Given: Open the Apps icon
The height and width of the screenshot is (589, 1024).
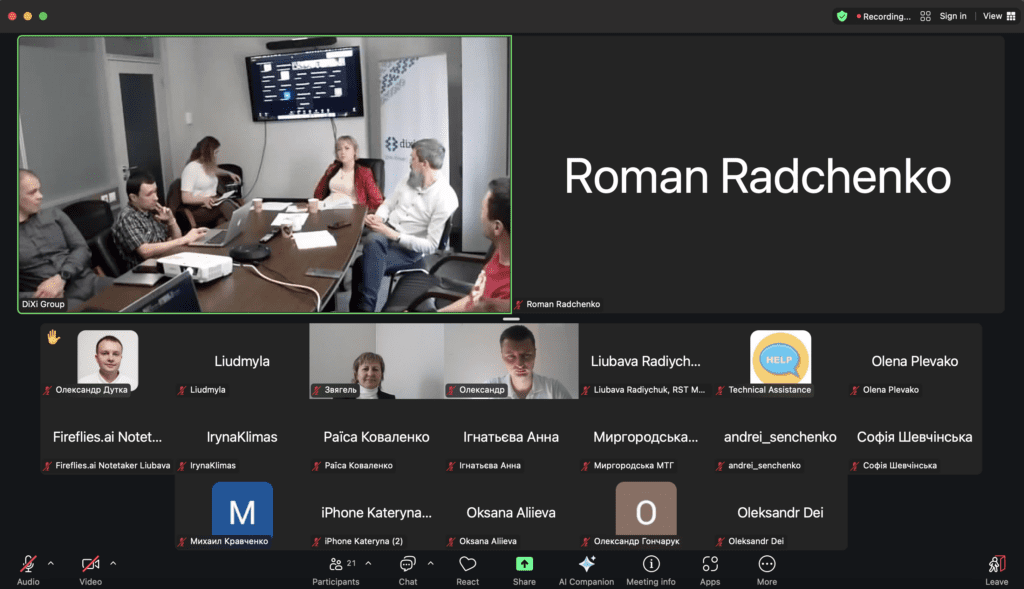Looking at the screenshot, I should point(710,565).
